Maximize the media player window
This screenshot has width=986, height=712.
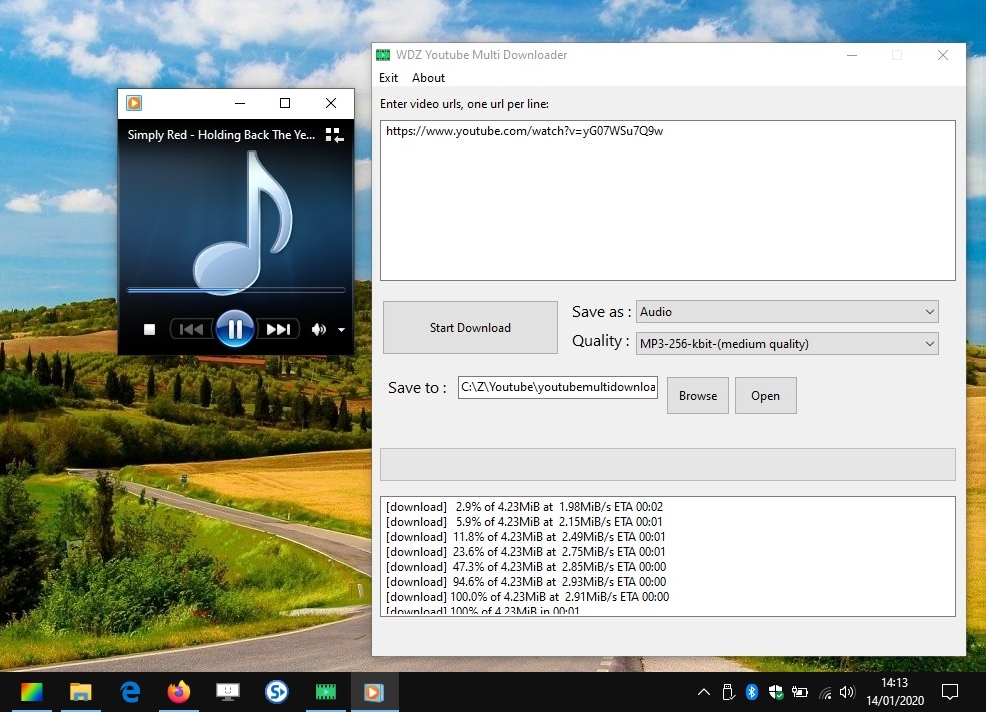click(x=285, y=103)
